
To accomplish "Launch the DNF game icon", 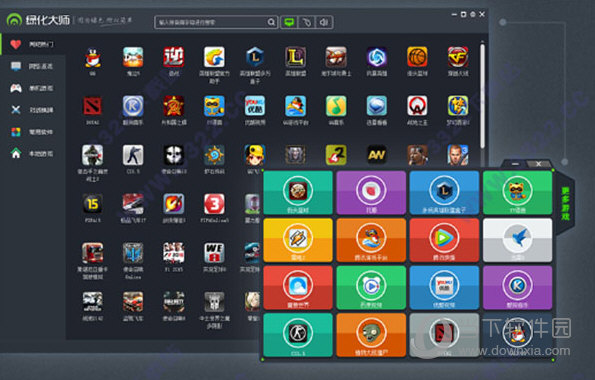I will (x=133, y=57).
